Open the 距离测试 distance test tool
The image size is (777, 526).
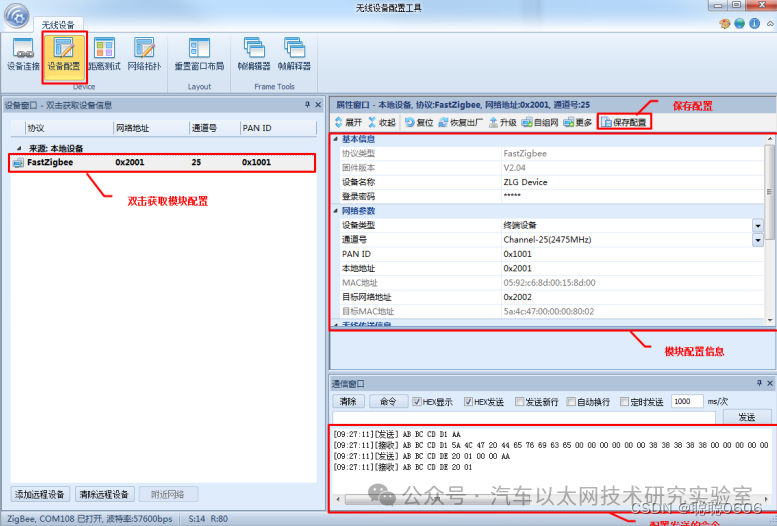click(x=104, y=54)
